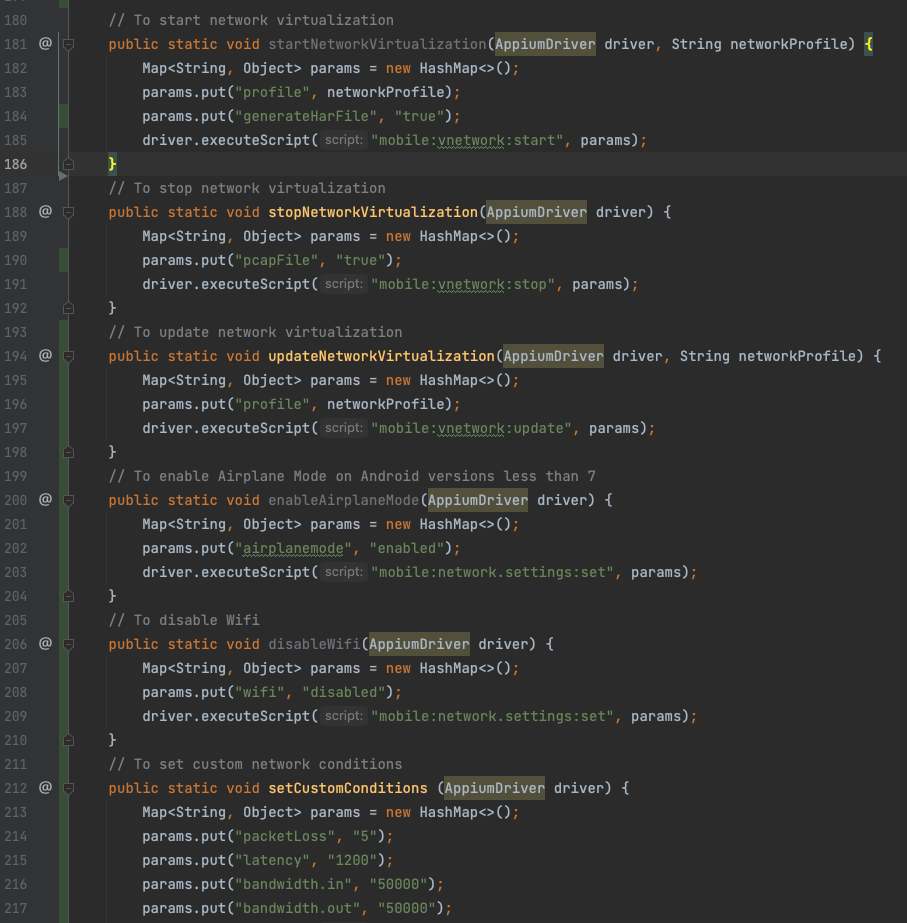Click line number 197 in the gutter

point(16,428)
